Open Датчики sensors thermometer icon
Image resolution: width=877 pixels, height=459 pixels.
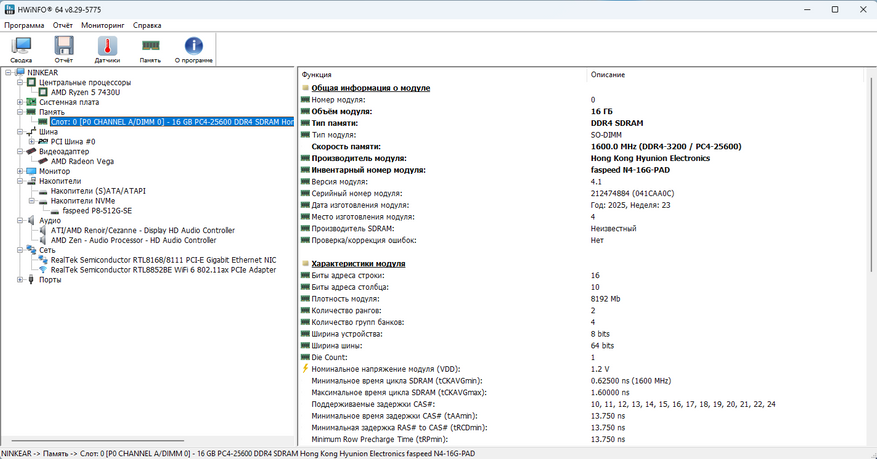point(107,49)
